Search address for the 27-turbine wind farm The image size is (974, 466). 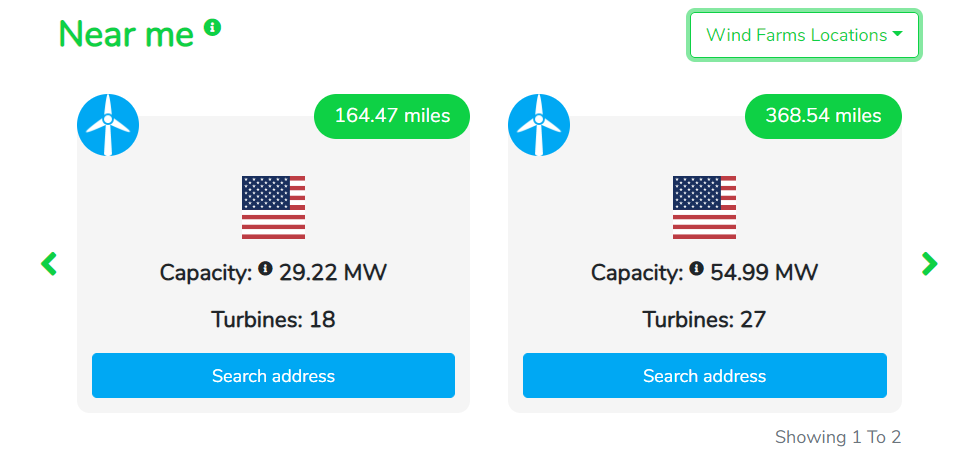[704, 375]
